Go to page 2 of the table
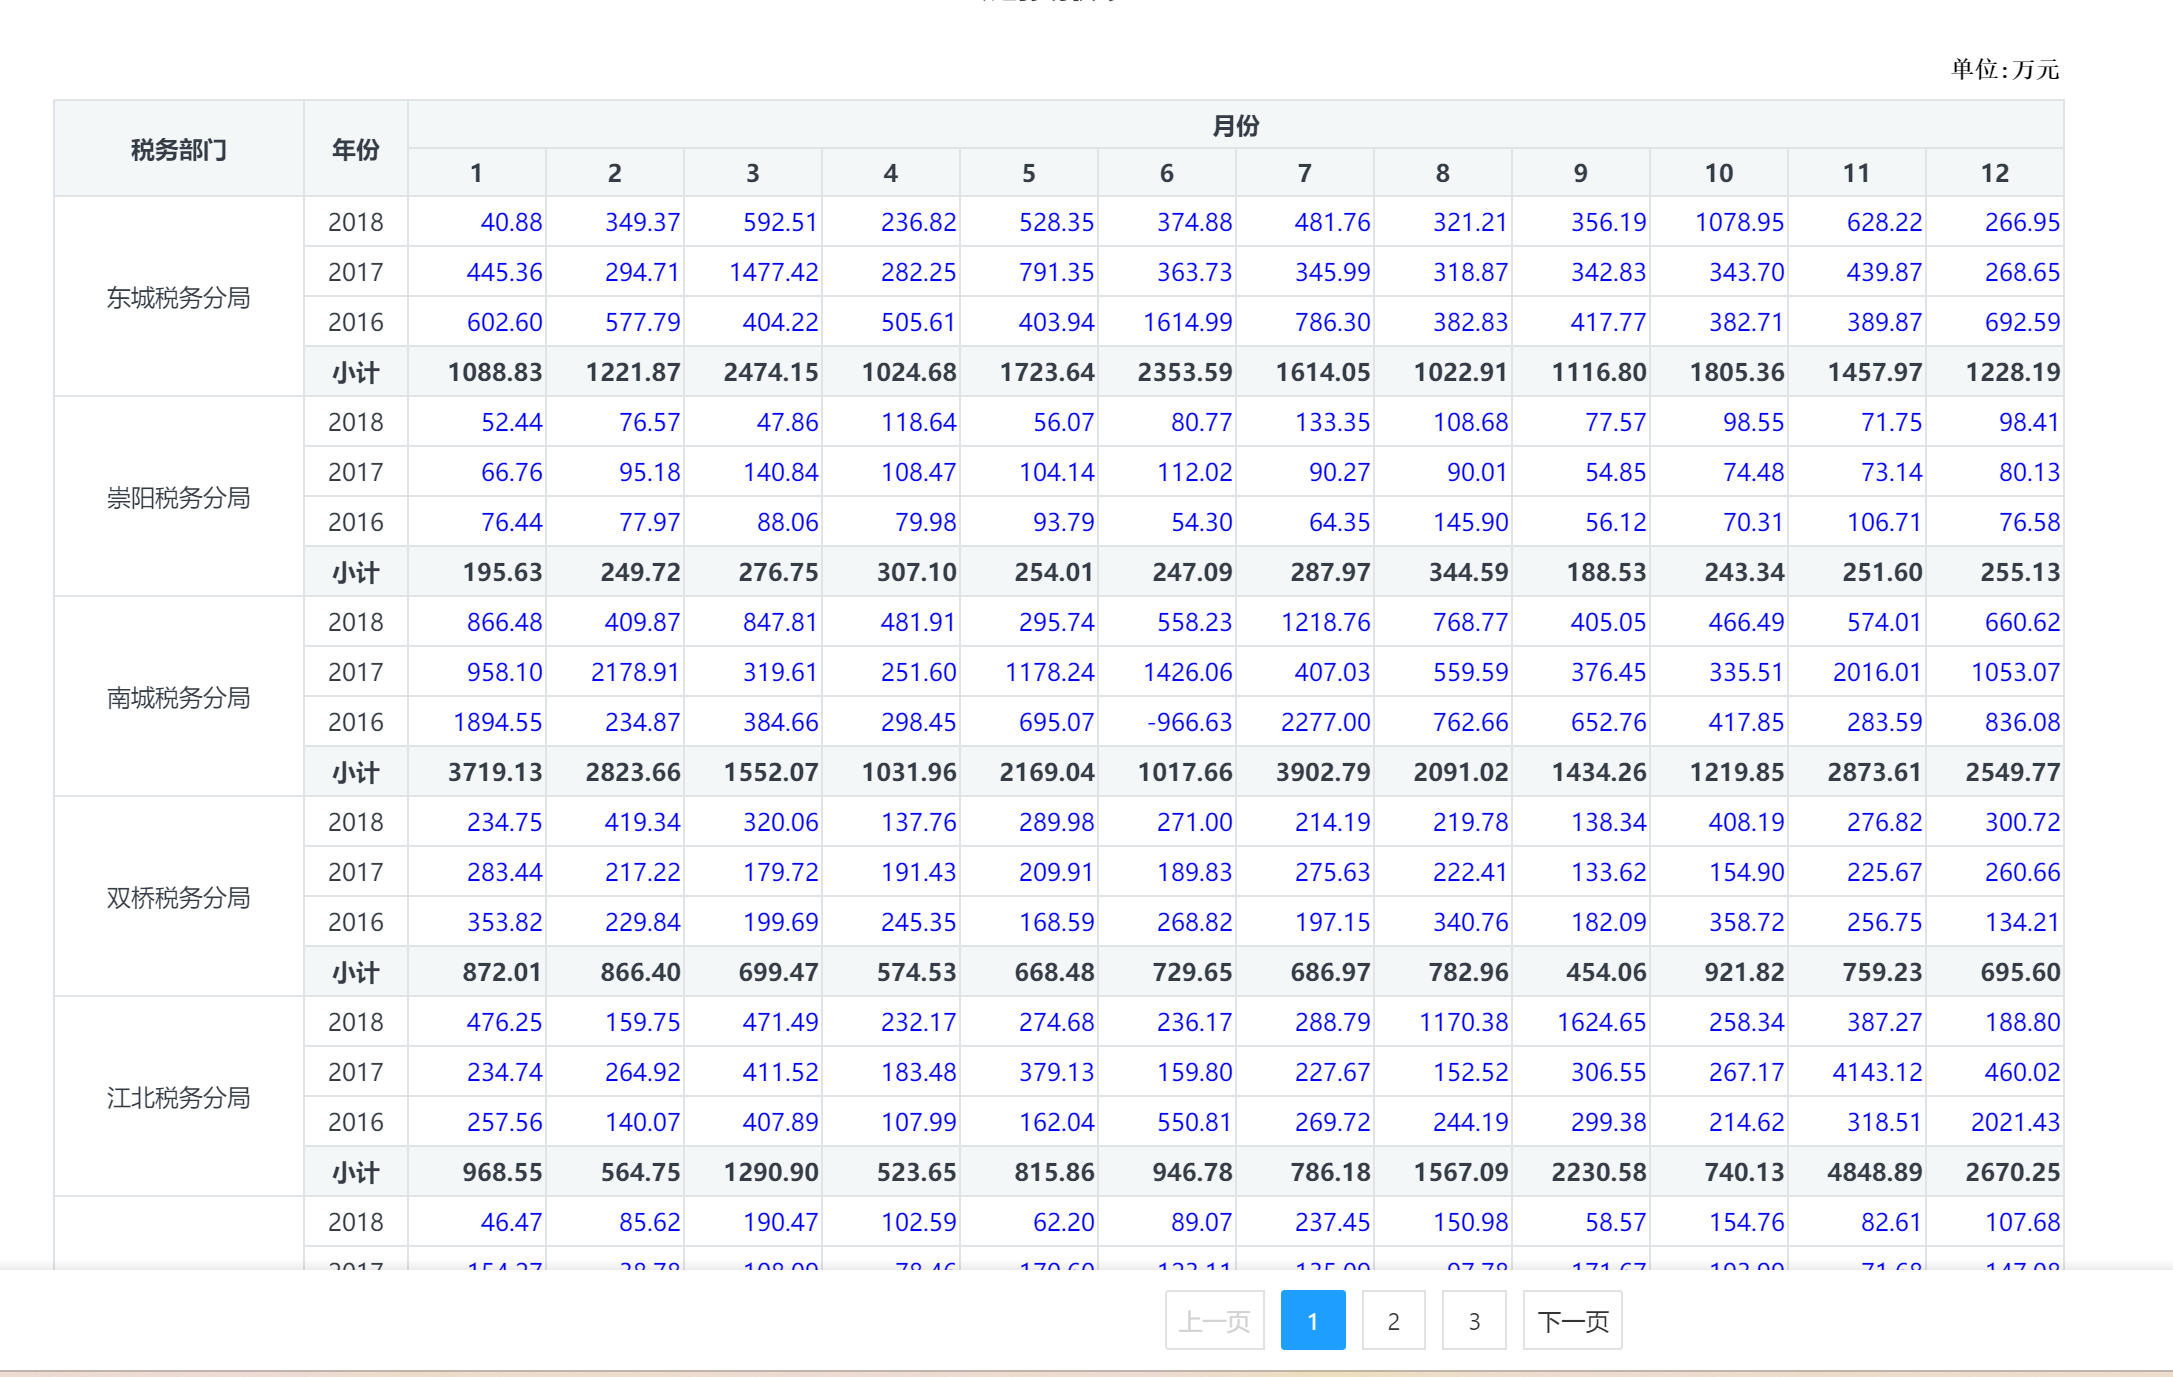This screenshot has width=2173, height=1377. pos(1393,1321)
